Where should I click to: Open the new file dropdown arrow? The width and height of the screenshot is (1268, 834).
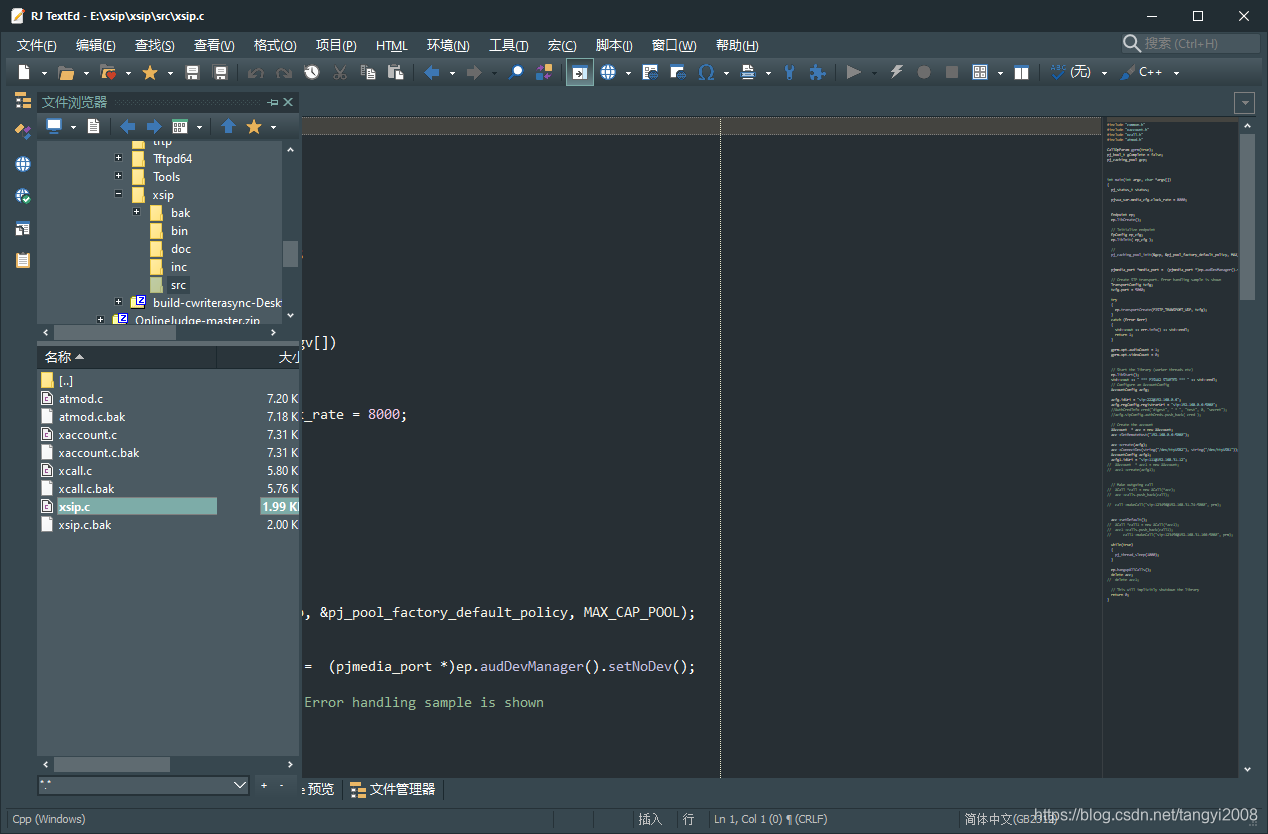click(44, 73)
